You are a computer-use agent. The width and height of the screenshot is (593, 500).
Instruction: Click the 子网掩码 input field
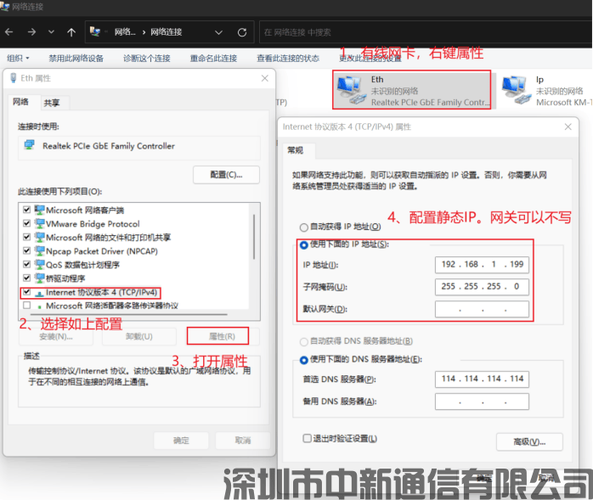482,287
